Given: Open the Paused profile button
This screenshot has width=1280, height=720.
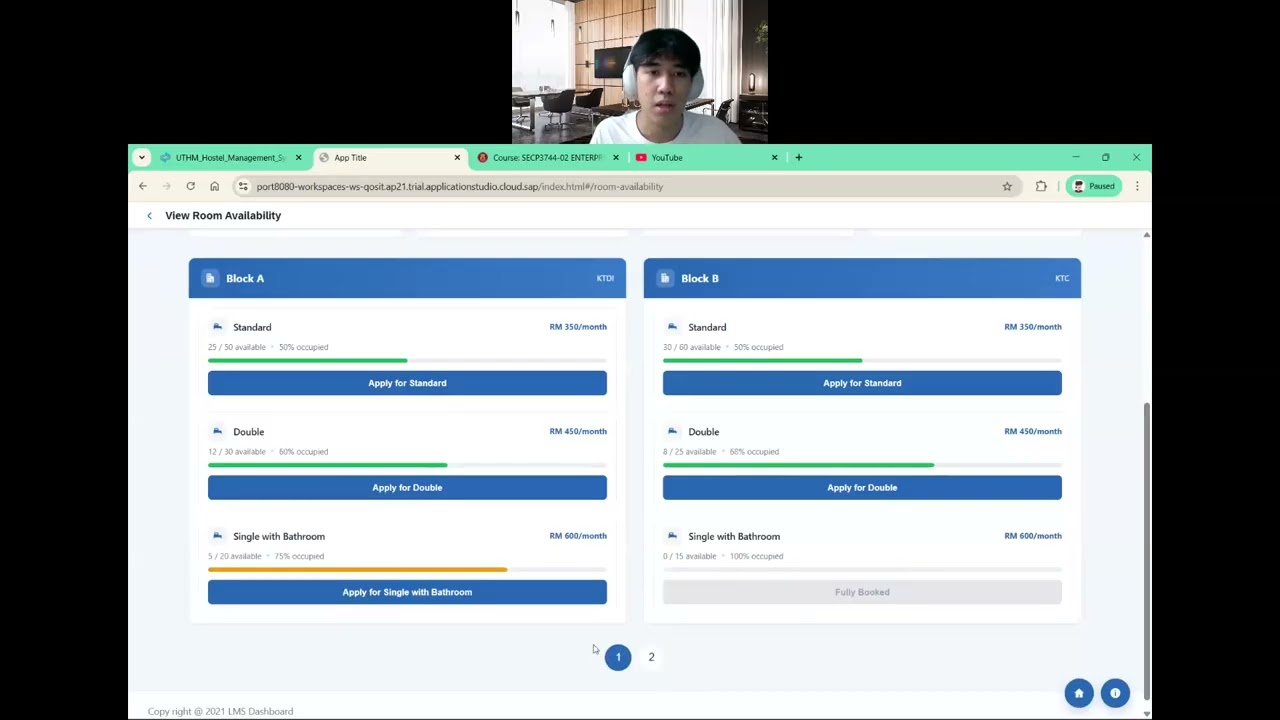Looking at the screenshot, I should [1094, 186].
